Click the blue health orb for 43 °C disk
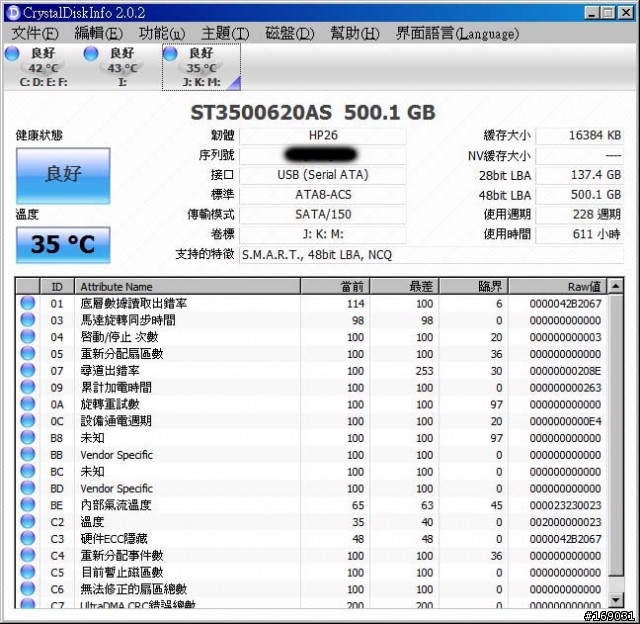The width and height of the screenshot is (640, 624). pyautogui.click(x=91, y=53)
